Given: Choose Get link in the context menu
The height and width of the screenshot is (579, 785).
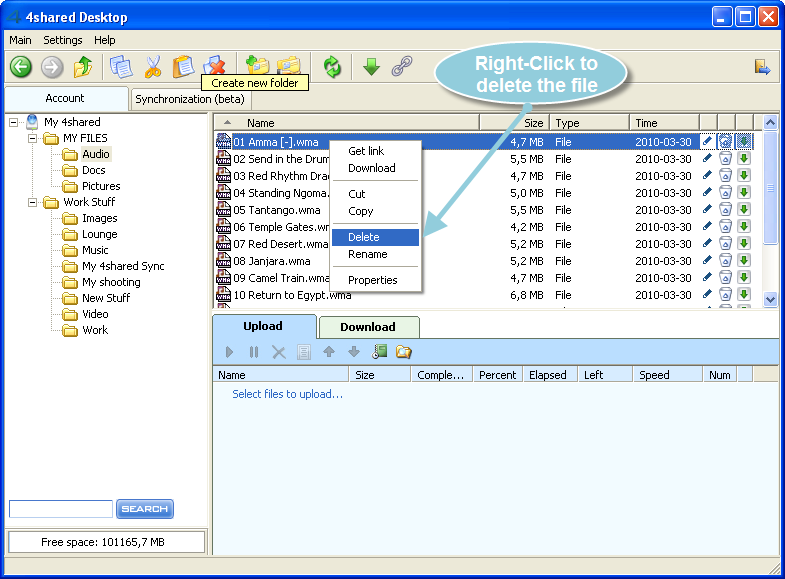Looking at the screenshot, I should pos(375,151).
